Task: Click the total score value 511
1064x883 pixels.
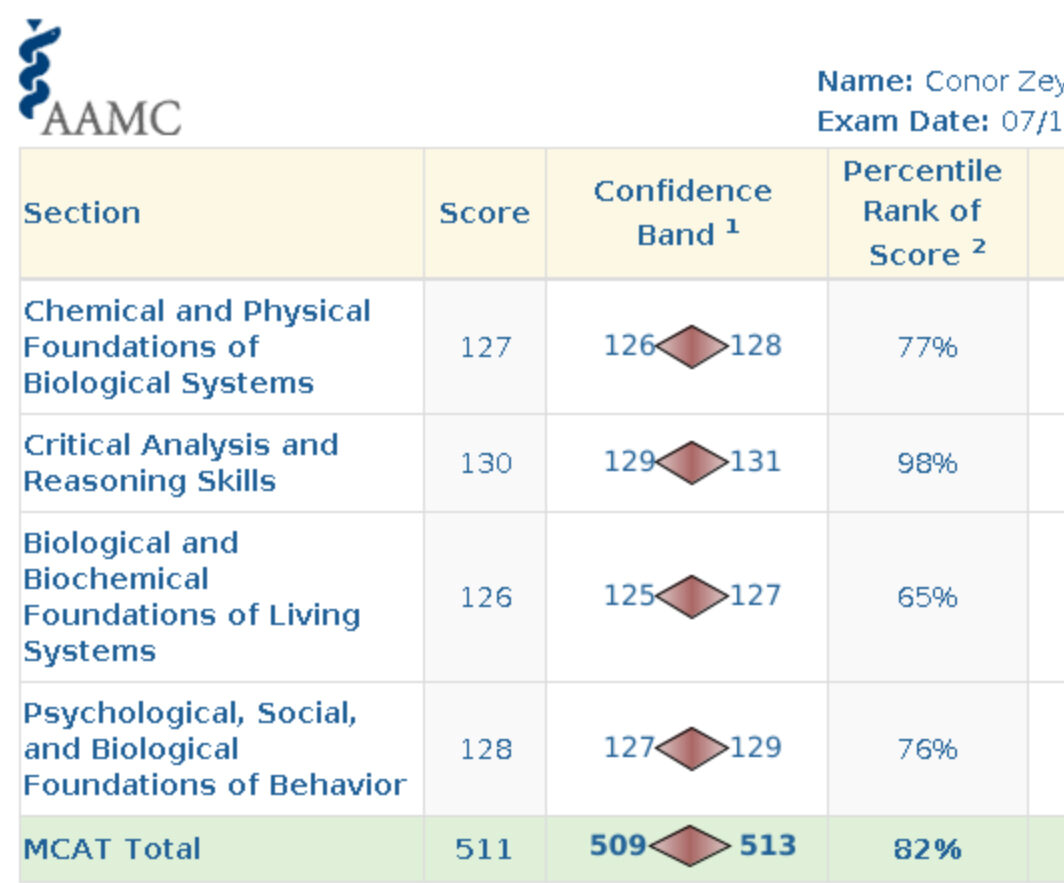Action: (x=484, y=849)
